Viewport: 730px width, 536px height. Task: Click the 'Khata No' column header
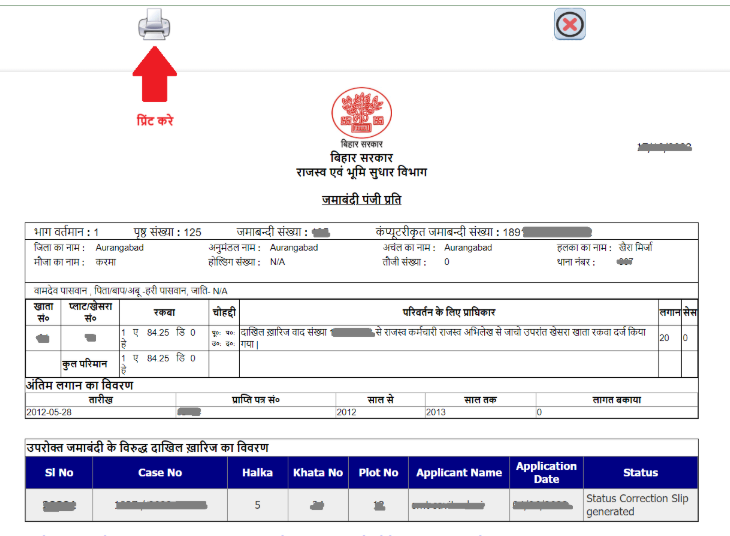pyautogui.click(x=318, y=472)
